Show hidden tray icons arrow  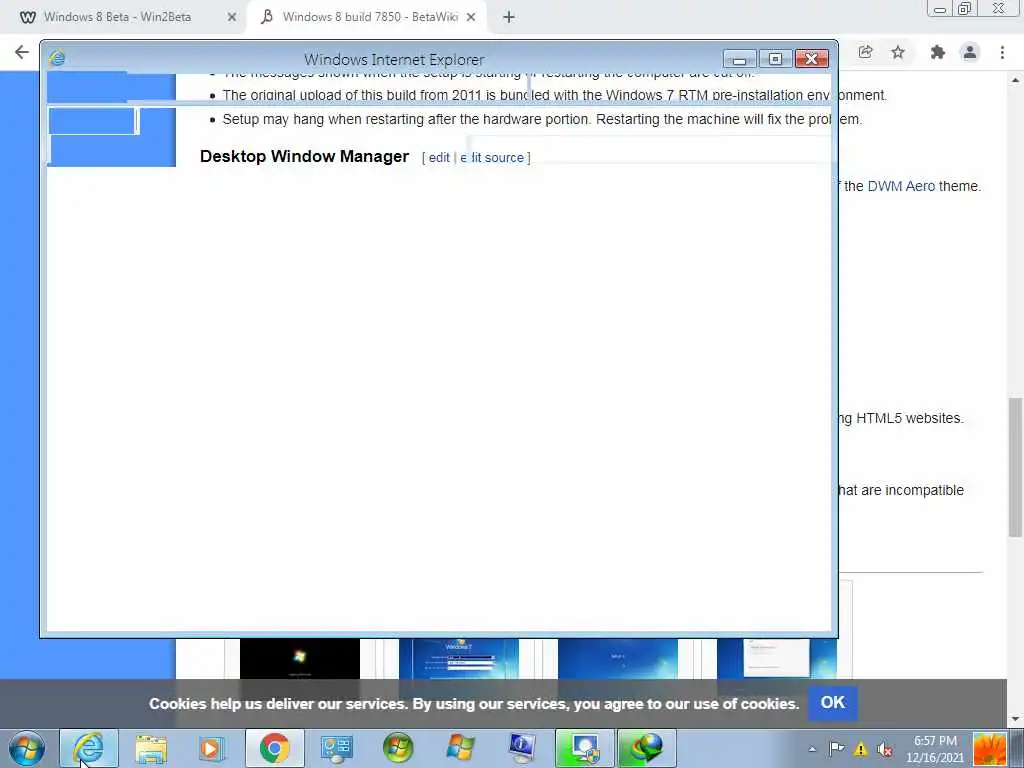point(812,749)
